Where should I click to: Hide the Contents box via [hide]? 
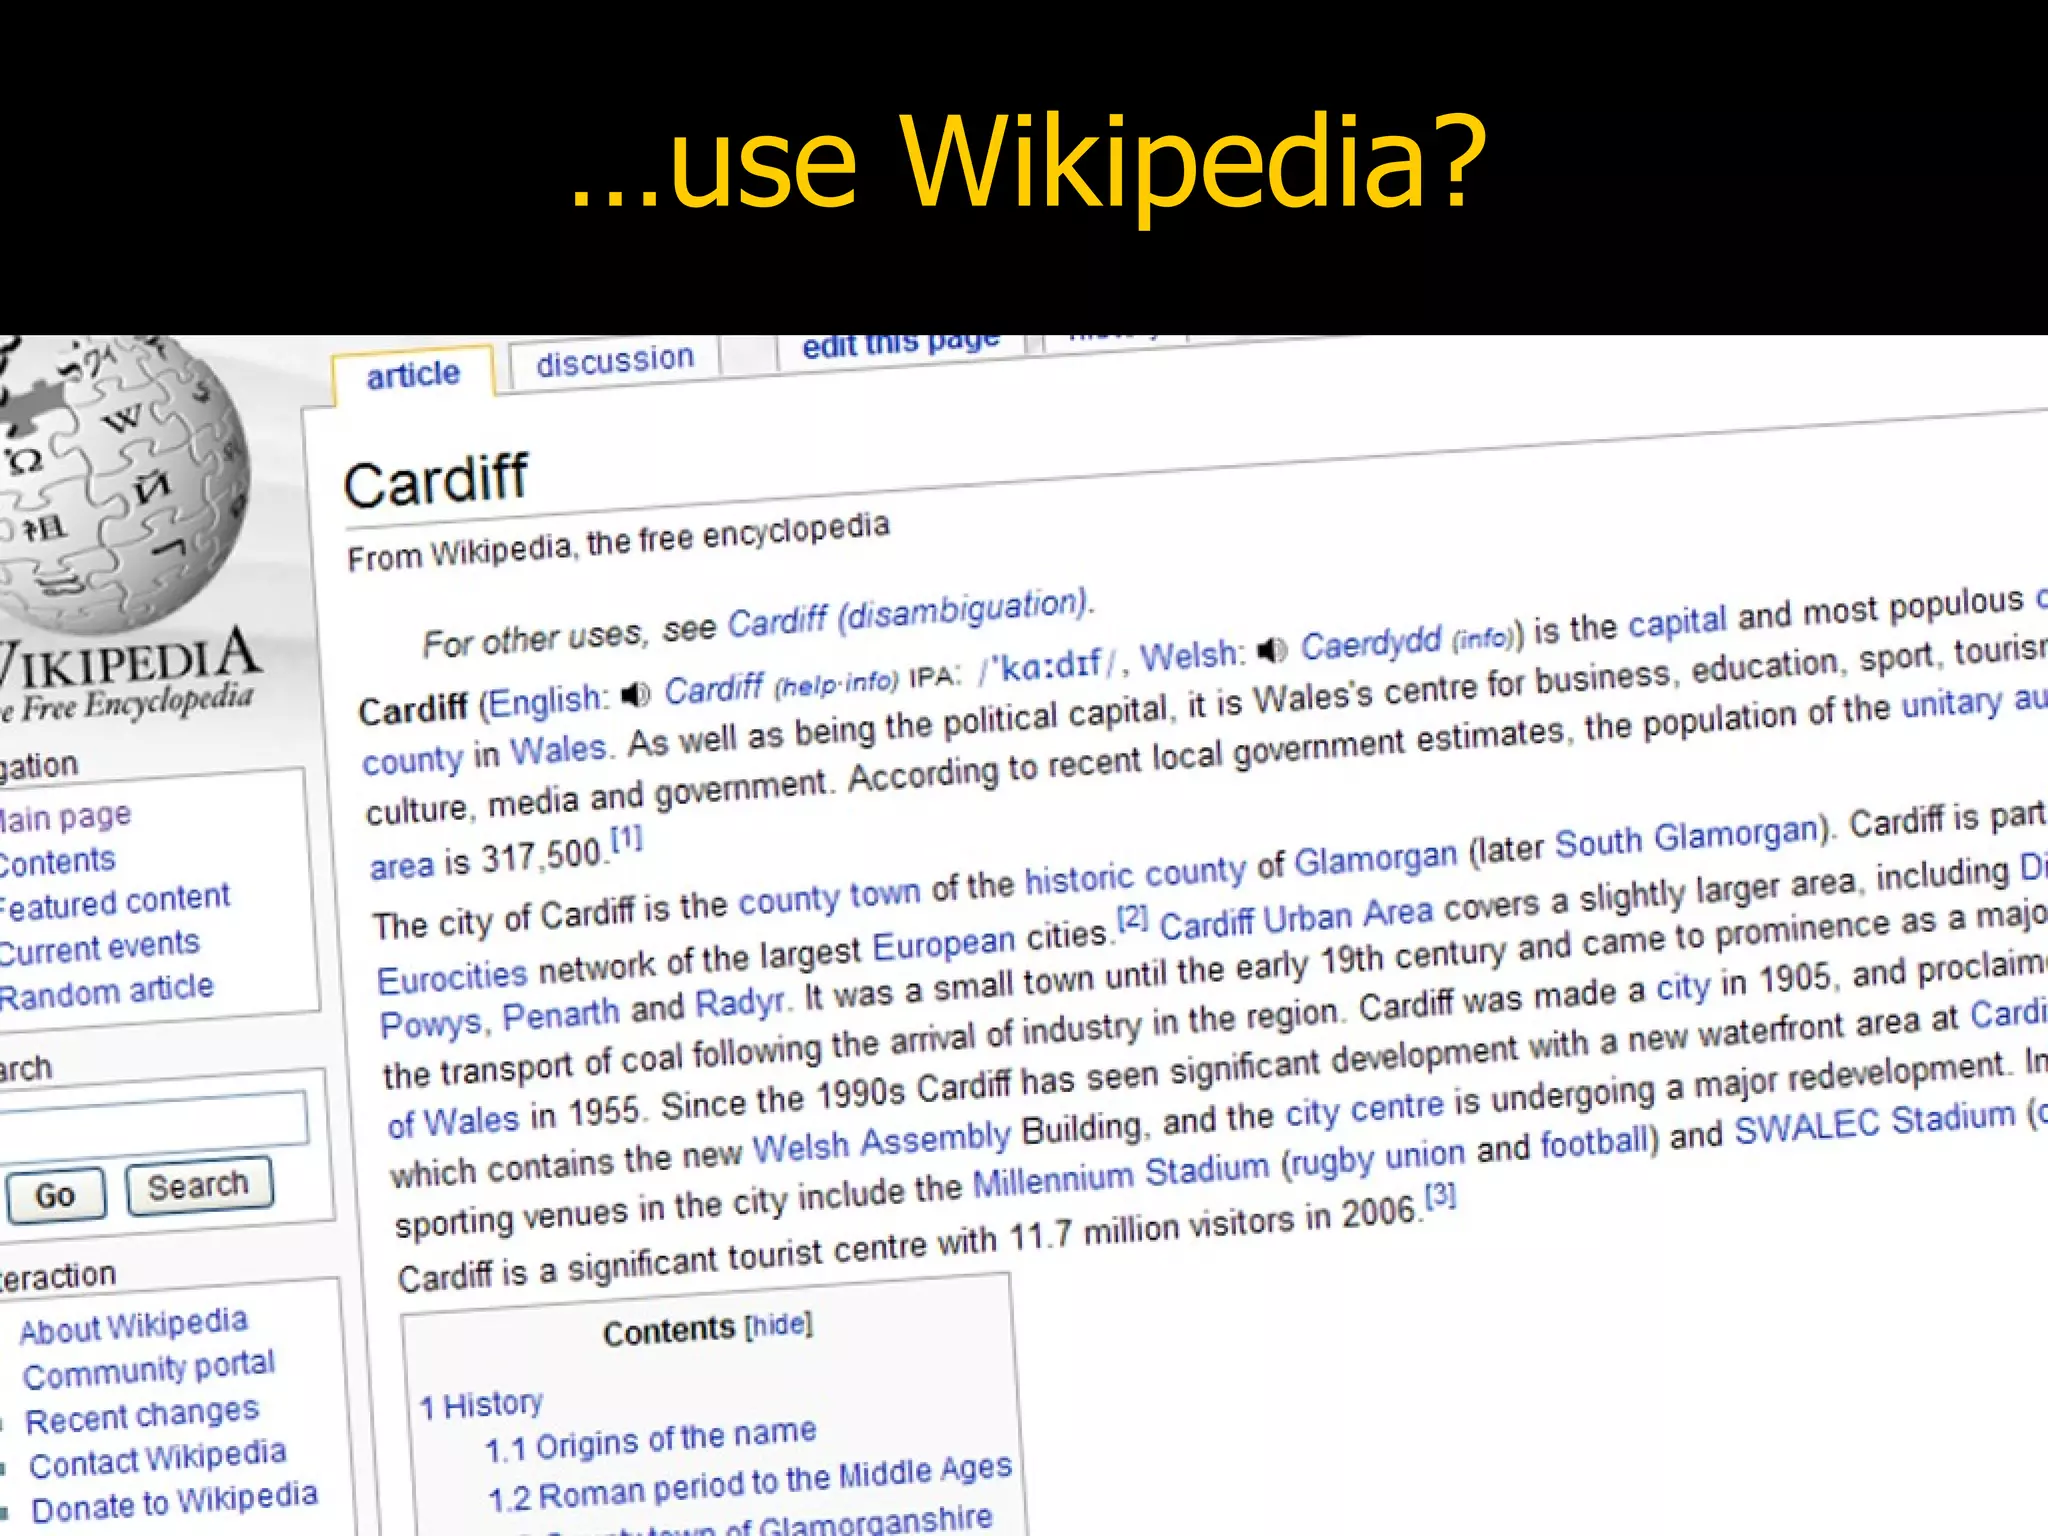tap(779, 1325)
